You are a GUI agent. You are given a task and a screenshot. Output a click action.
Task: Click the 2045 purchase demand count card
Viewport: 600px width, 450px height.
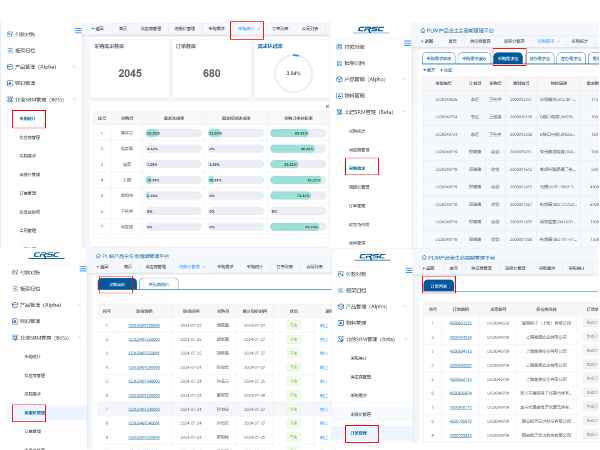(x=130, y=68)
